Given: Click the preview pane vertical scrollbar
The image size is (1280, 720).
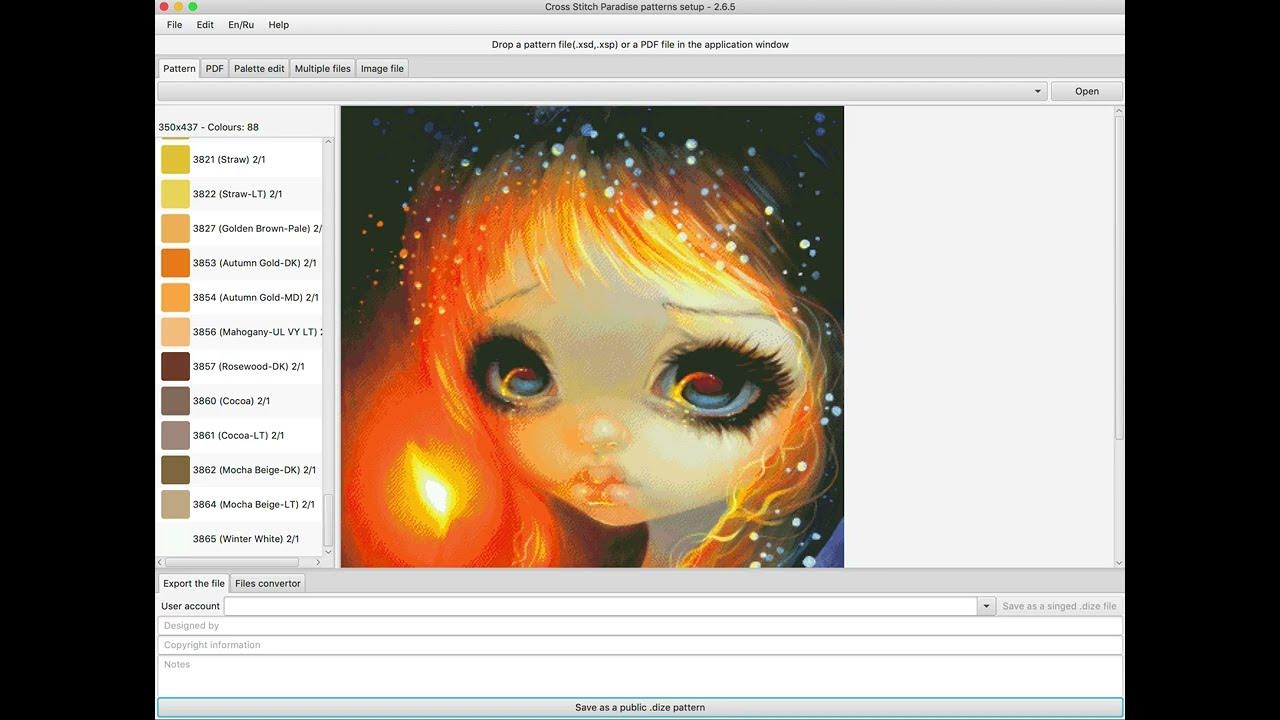Looking at the screenshot, I should (1119, 278).
